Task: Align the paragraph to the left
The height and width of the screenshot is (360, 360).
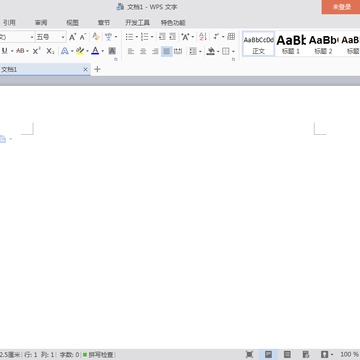Action: [x=131, y=51]
